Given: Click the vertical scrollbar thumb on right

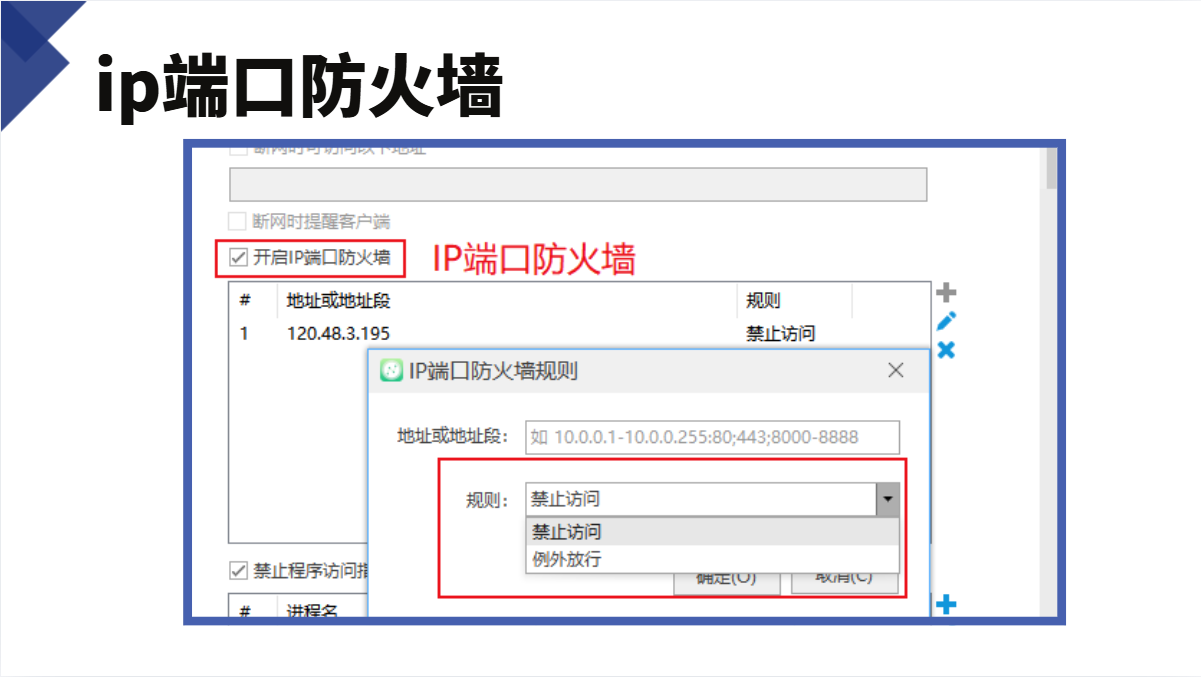Looking at the screenshot, I should click(1051, 168).
